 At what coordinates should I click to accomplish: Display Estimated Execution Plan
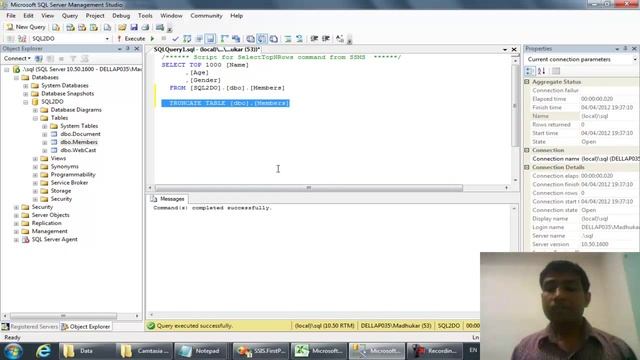pos(187,39)
